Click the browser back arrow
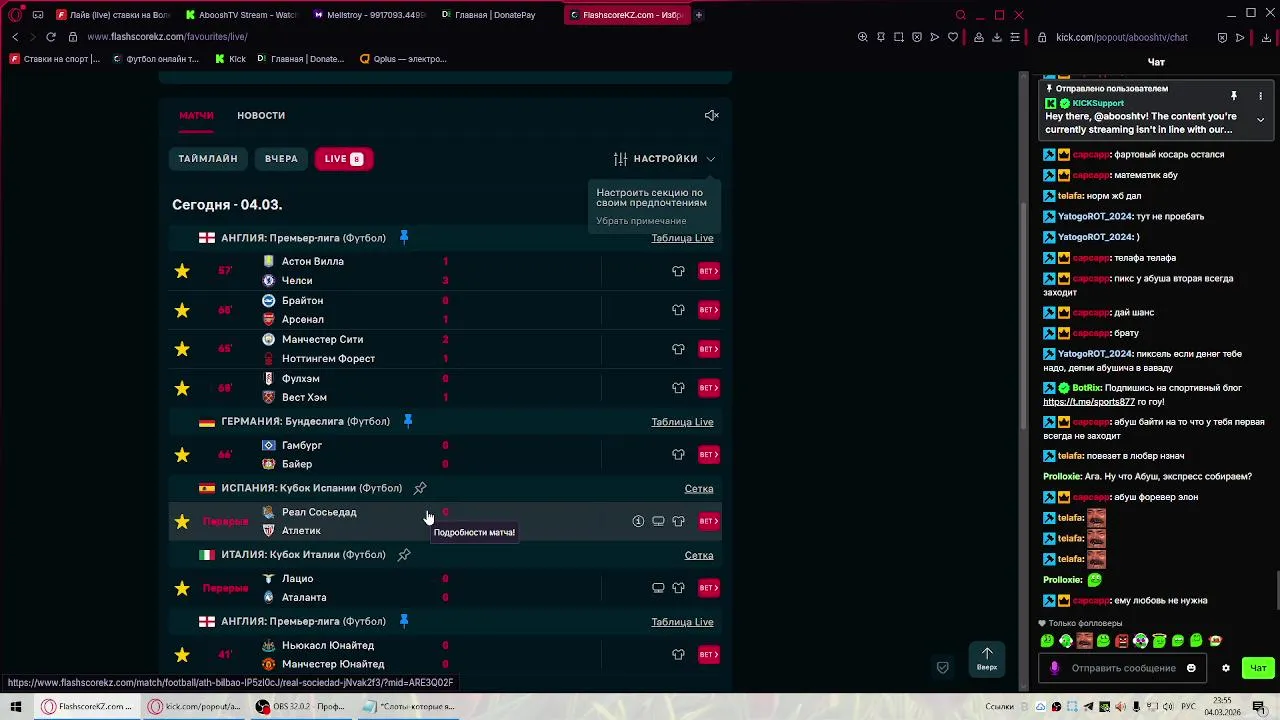Viewport: 1280px width, 720px height. [15, 37]
